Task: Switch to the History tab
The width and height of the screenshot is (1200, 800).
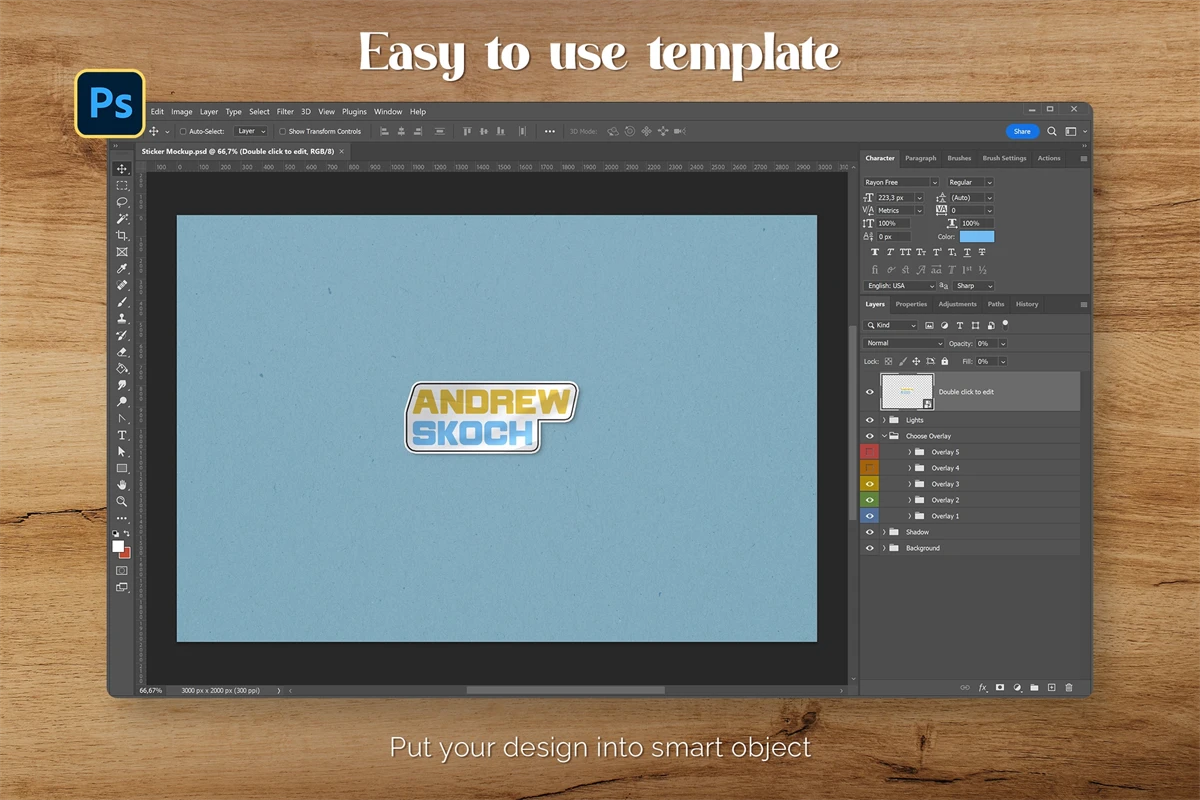Action: (1026, 304)
